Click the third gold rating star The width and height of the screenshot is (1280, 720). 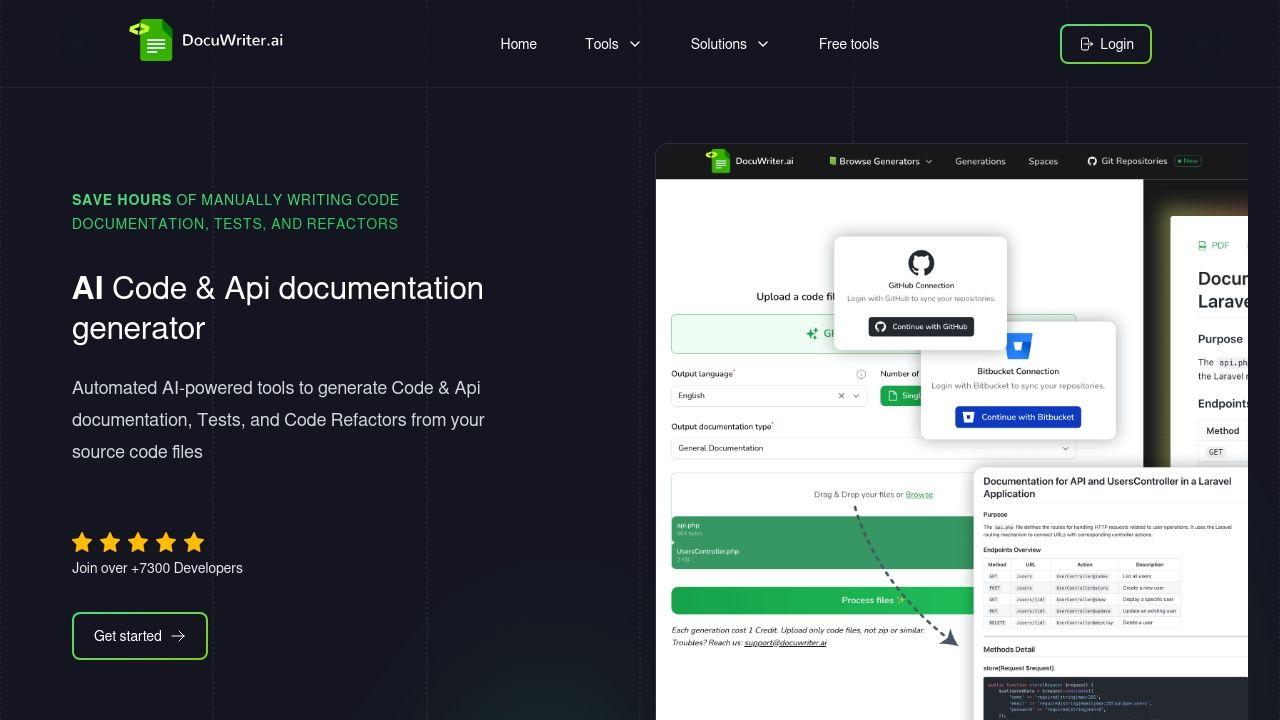138,542
